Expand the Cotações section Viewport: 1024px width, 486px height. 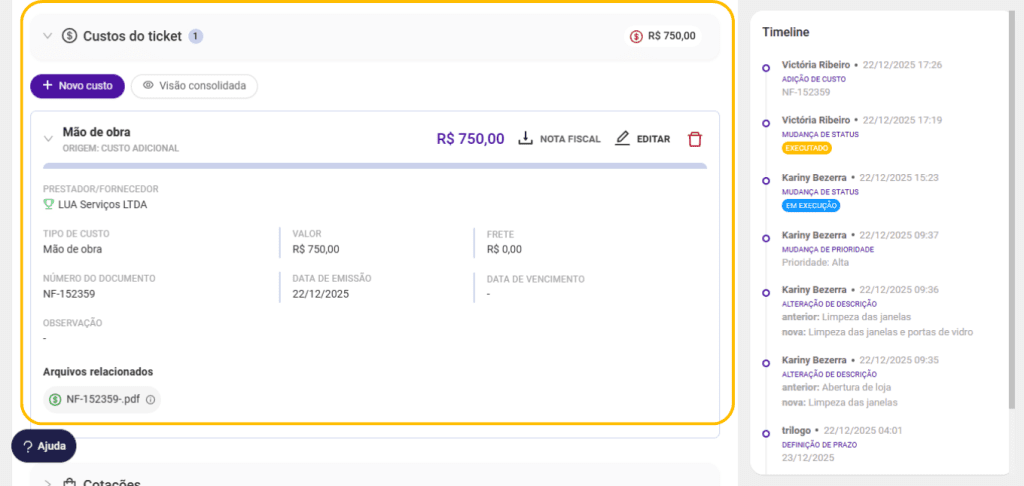coord(47,484)
